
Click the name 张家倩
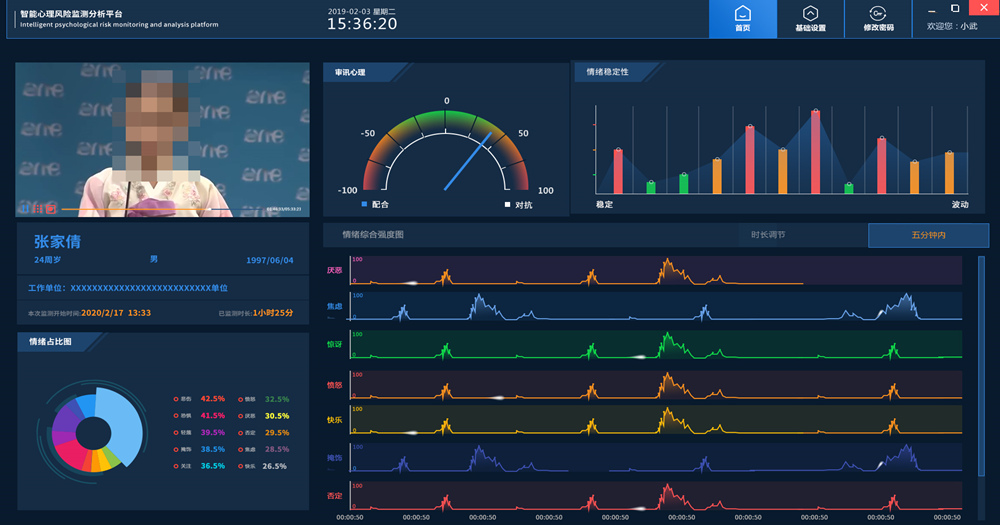click(57, 242)
